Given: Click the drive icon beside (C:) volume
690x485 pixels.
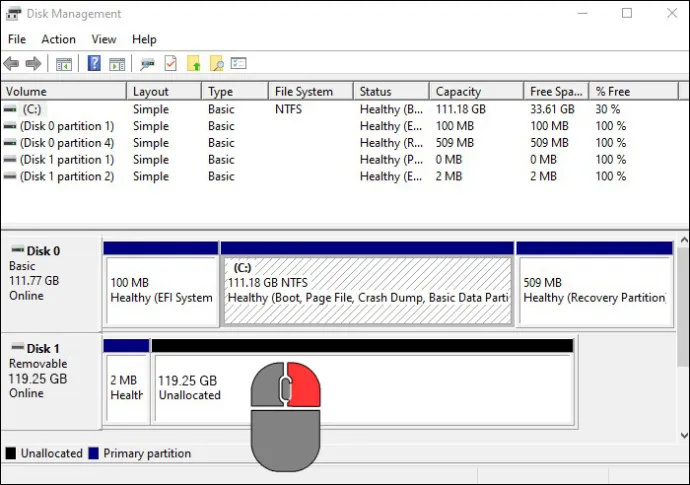Looking at the screenshot, I should (x=10, y=109).
